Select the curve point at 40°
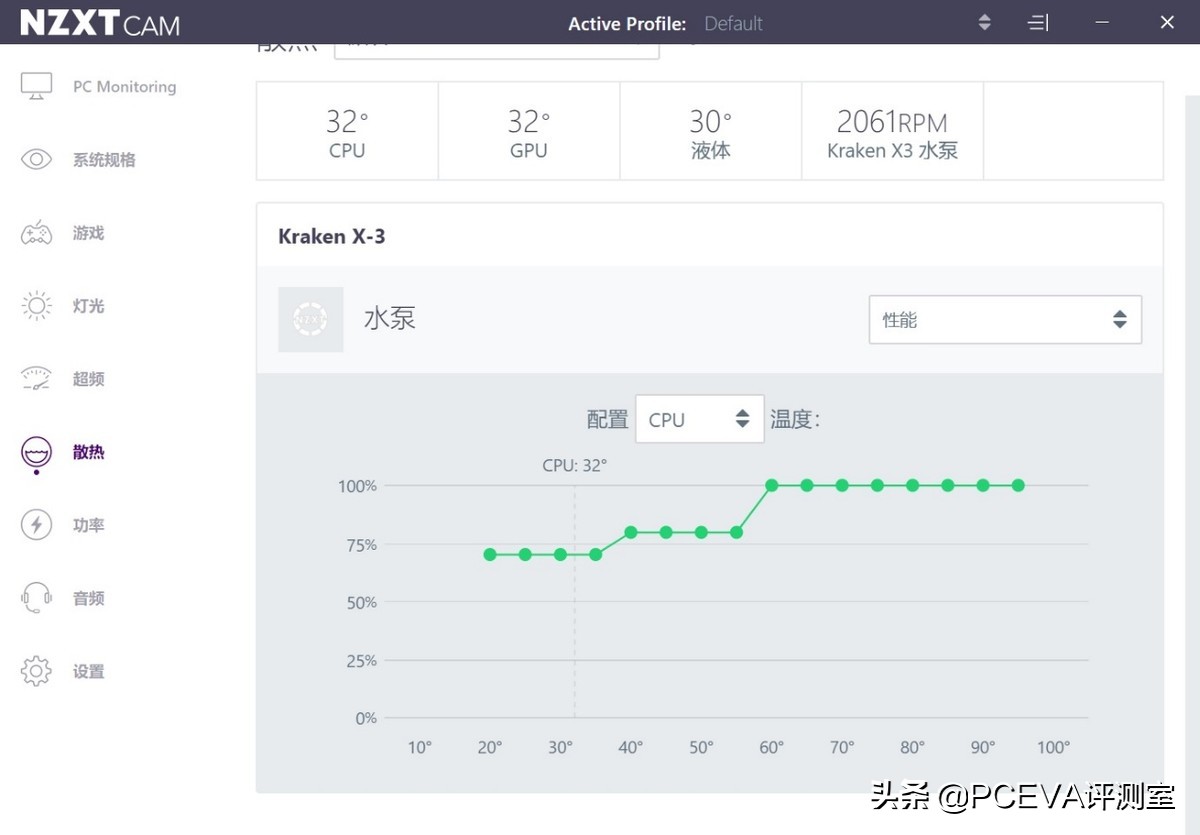Image resolution: width=1200 pixels, height=835 pixels. (x=631, y=532)
